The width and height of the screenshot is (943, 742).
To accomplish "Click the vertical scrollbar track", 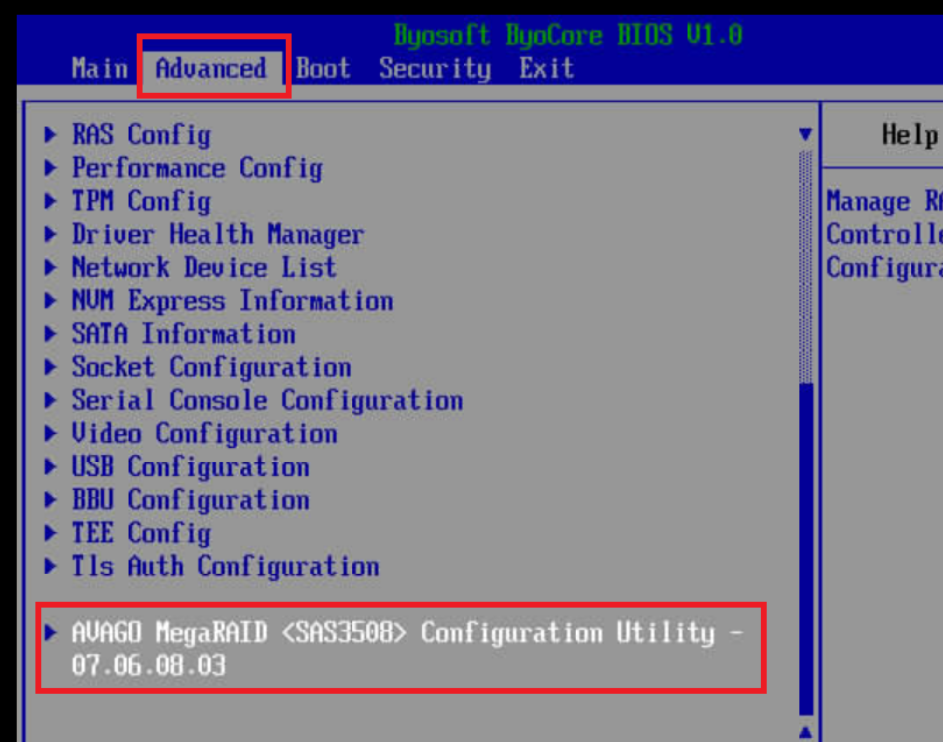I will click(x=805, y=500).
